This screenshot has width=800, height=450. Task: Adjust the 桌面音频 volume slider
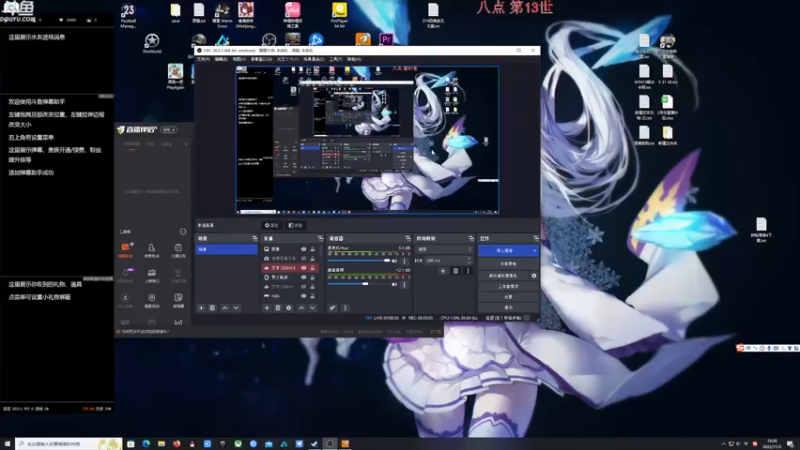tap(359, 284)
